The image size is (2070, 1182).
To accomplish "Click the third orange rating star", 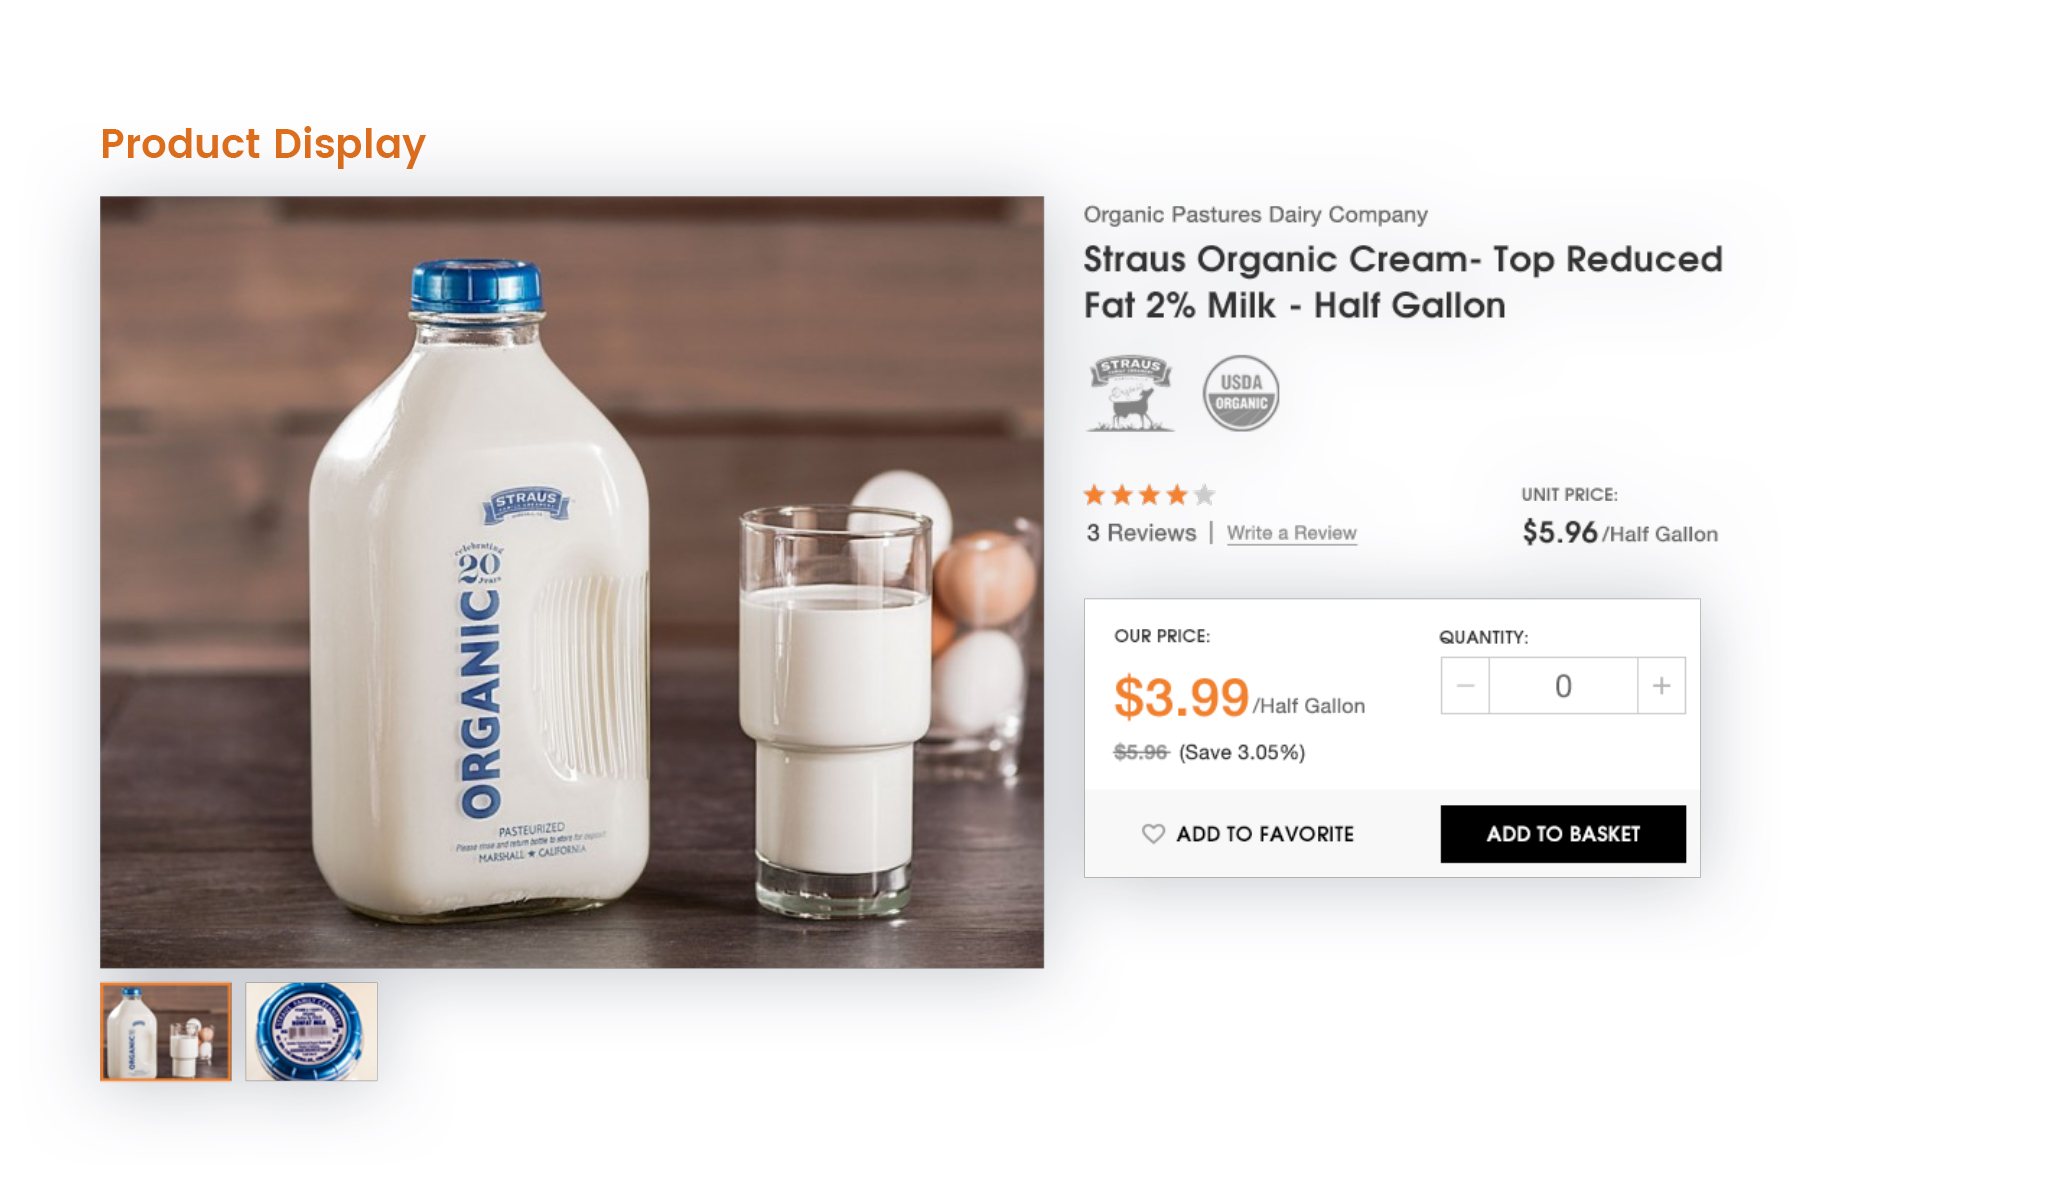I will point(1150,494).
